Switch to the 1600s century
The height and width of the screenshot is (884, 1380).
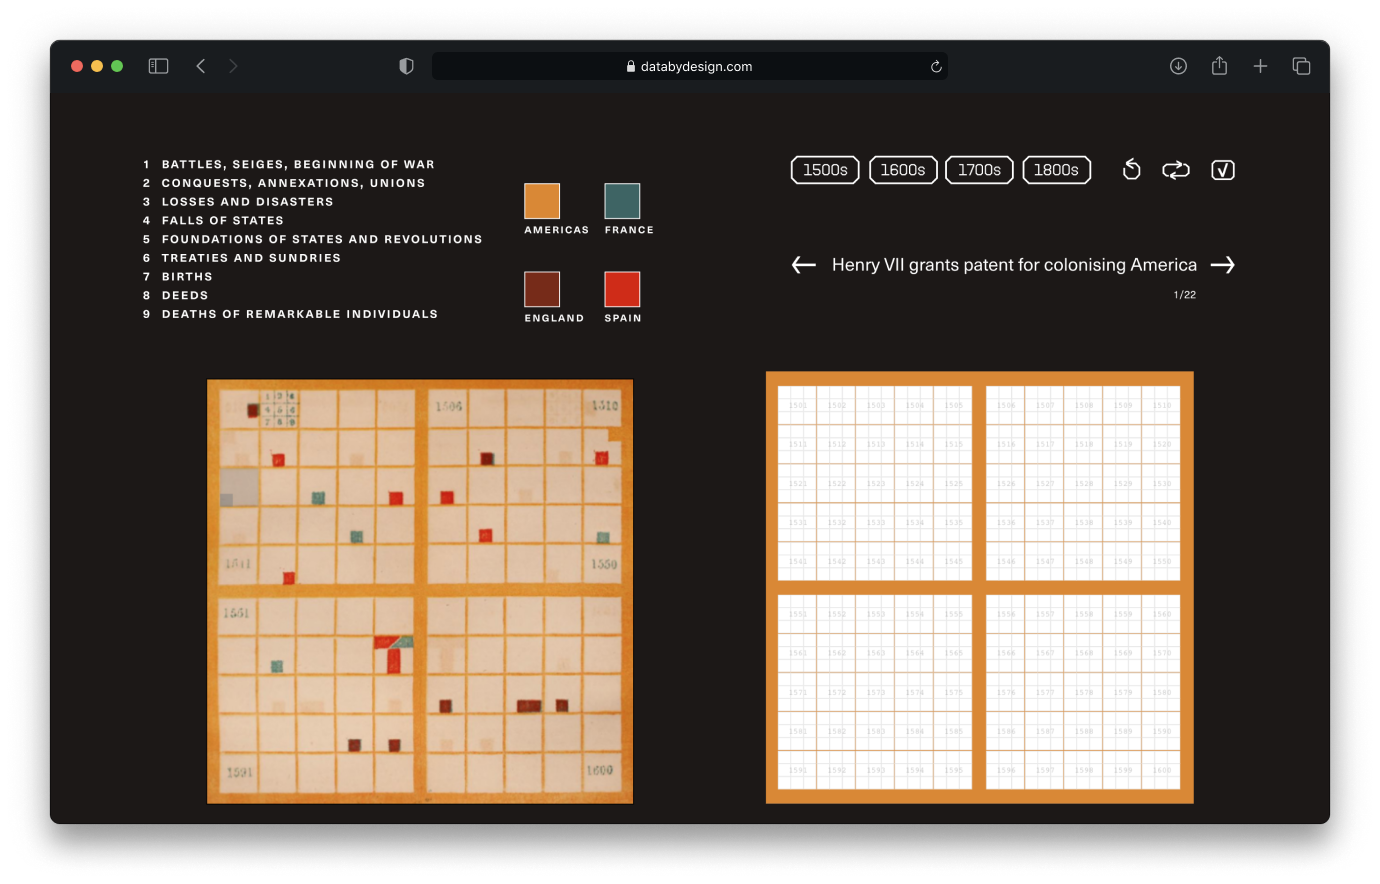903,170
